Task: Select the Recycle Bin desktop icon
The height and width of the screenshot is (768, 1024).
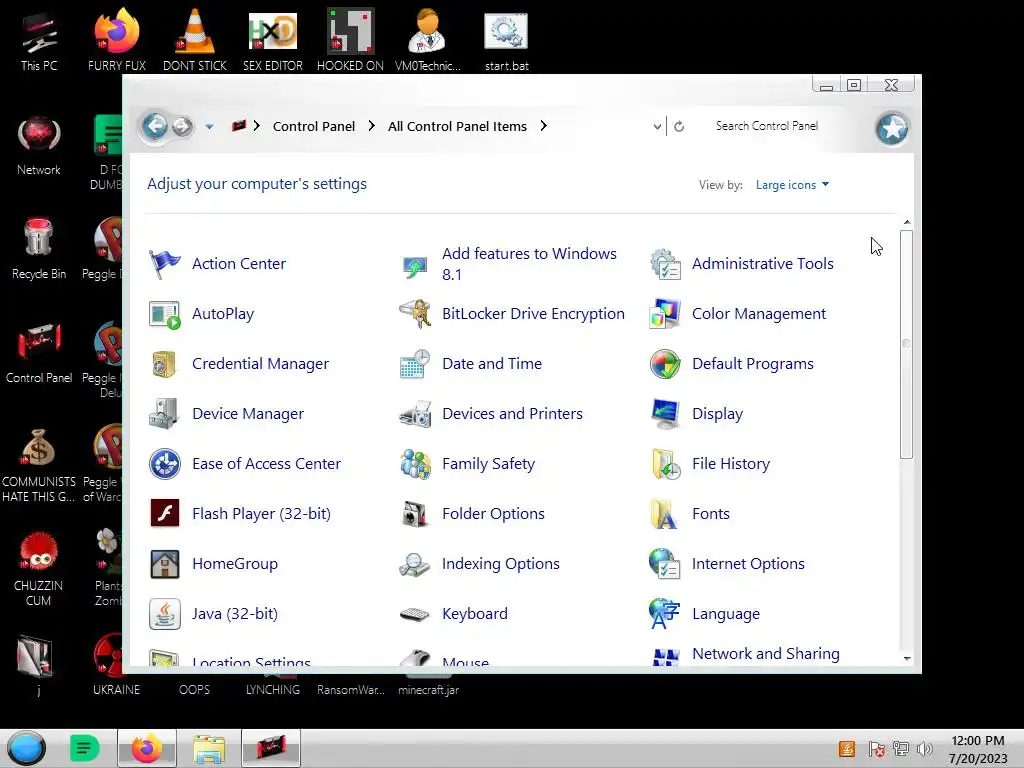Action: click(x=39, y=249)
